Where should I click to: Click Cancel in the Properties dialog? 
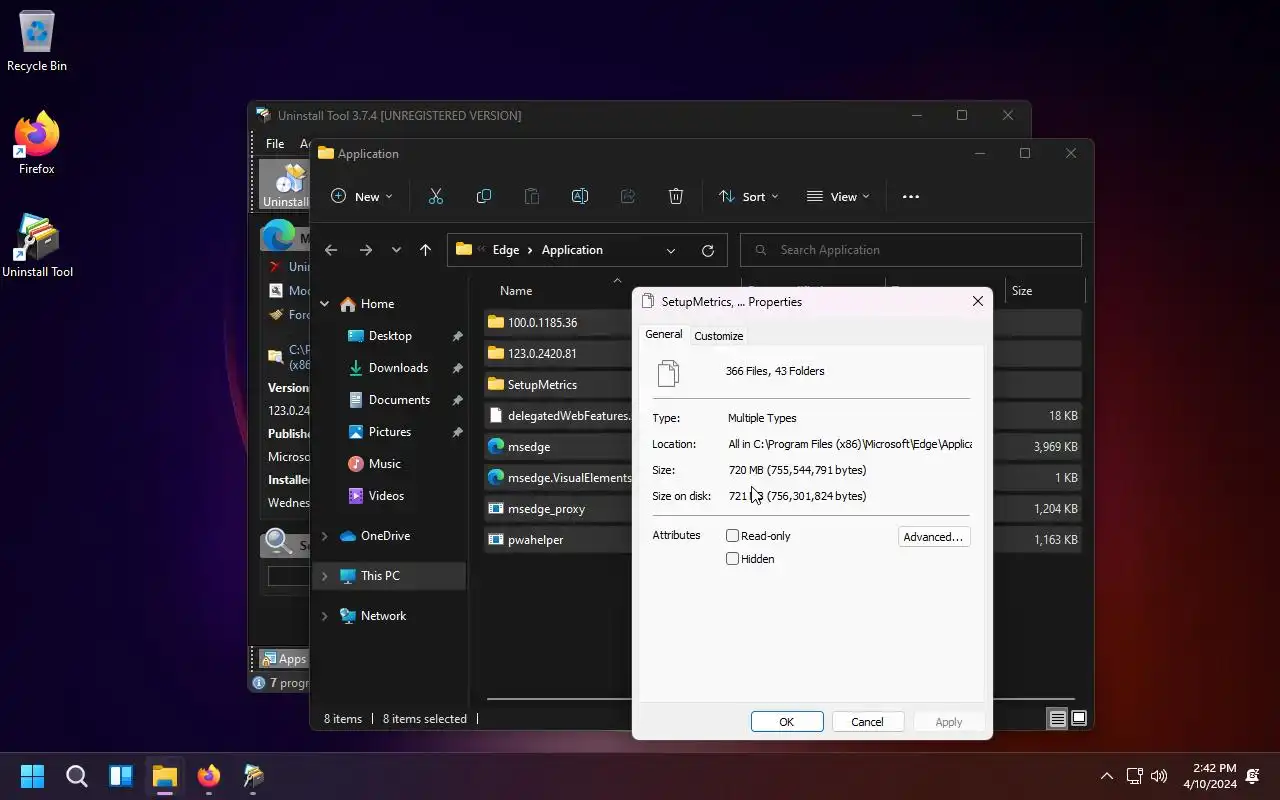point(867,722)
